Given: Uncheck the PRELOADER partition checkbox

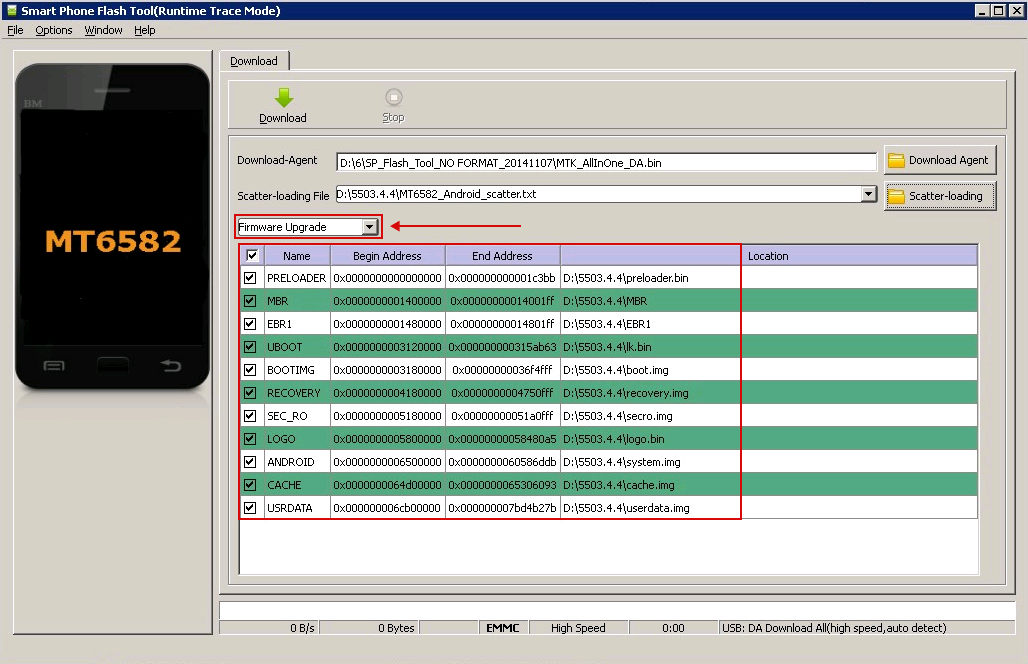Looking at the screenshot, I should coord(251,278).
